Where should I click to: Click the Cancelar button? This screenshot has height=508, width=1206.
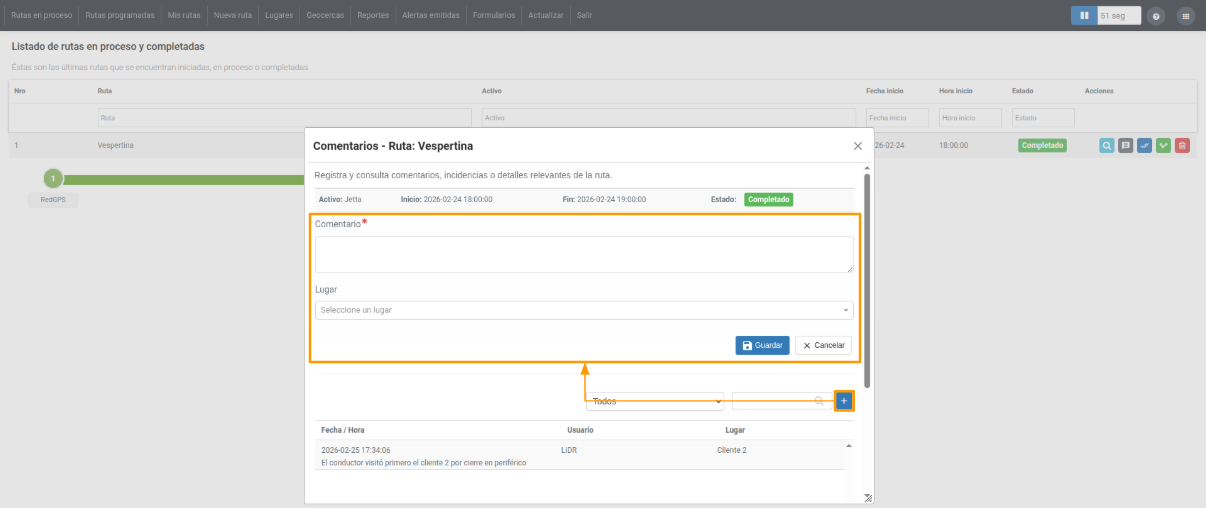[x=824, y=345]
